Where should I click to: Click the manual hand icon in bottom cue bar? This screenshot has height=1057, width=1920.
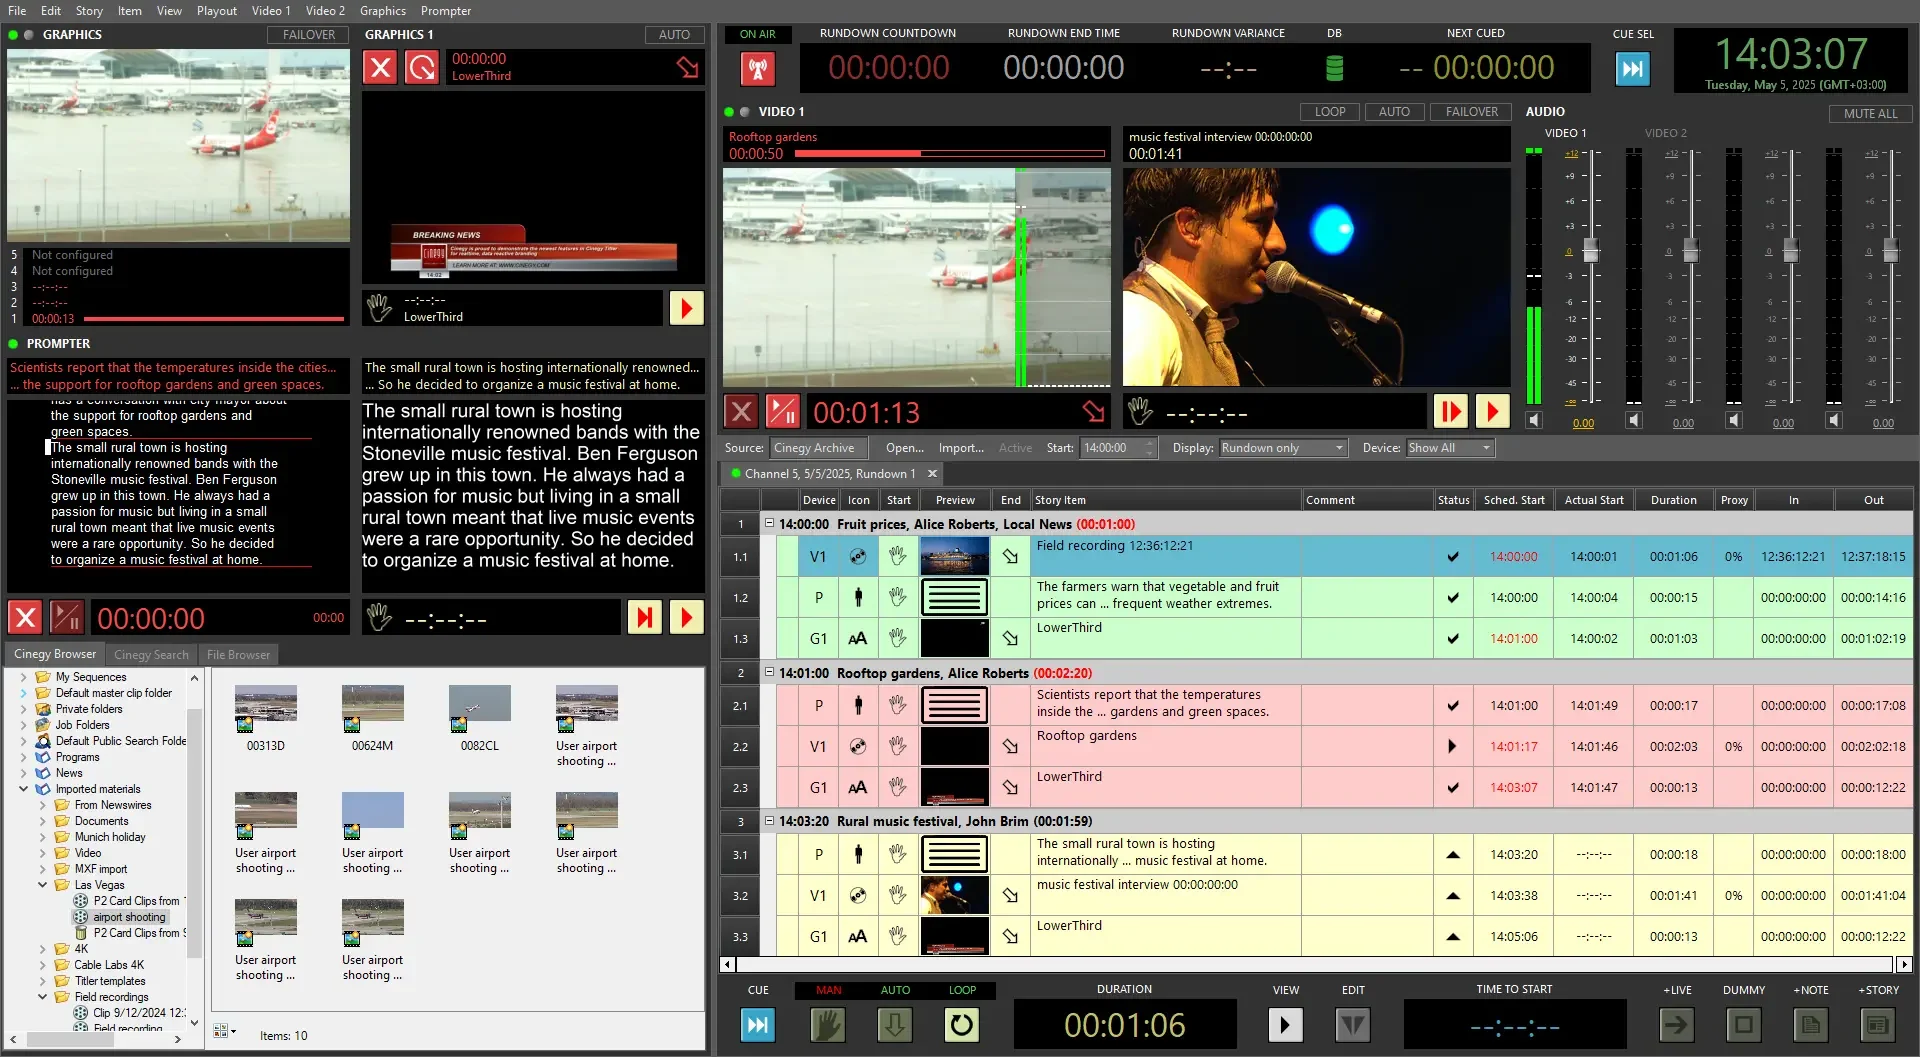coord(827,1025)
